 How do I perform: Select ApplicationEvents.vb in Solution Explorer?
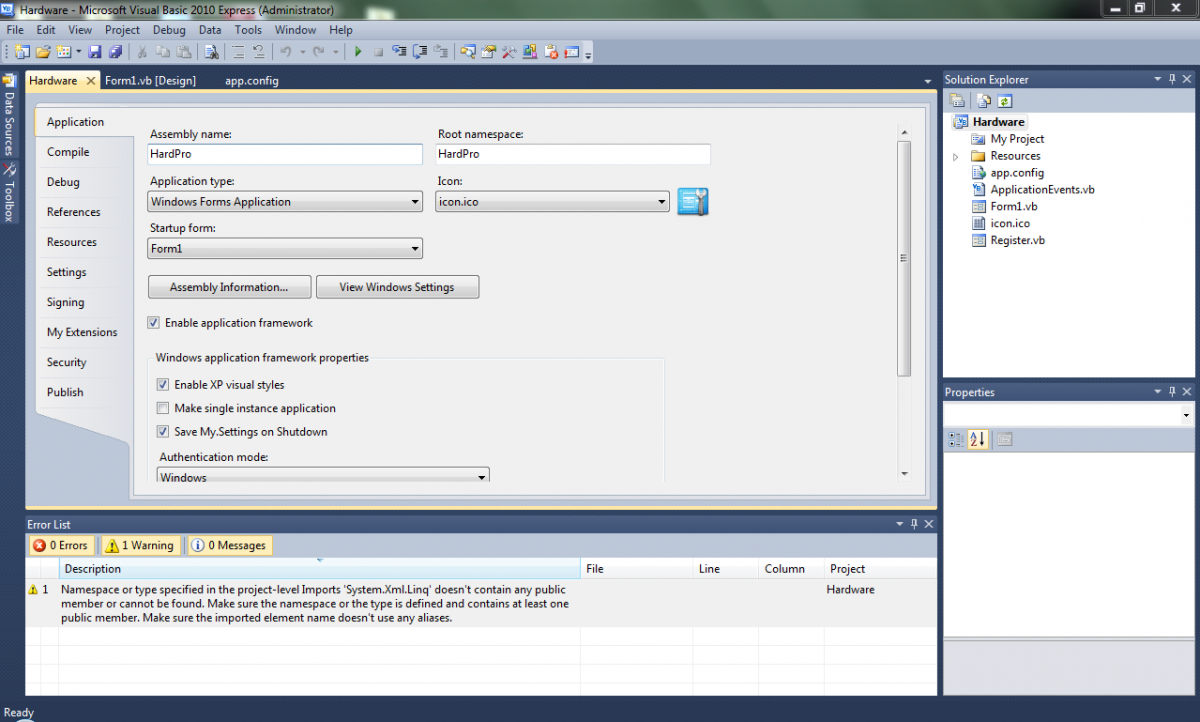pos(1042,189)
